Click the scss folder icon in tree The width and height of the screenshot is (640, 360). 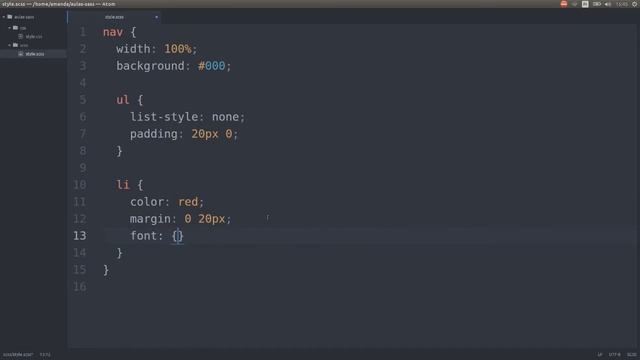click(15, 45)
